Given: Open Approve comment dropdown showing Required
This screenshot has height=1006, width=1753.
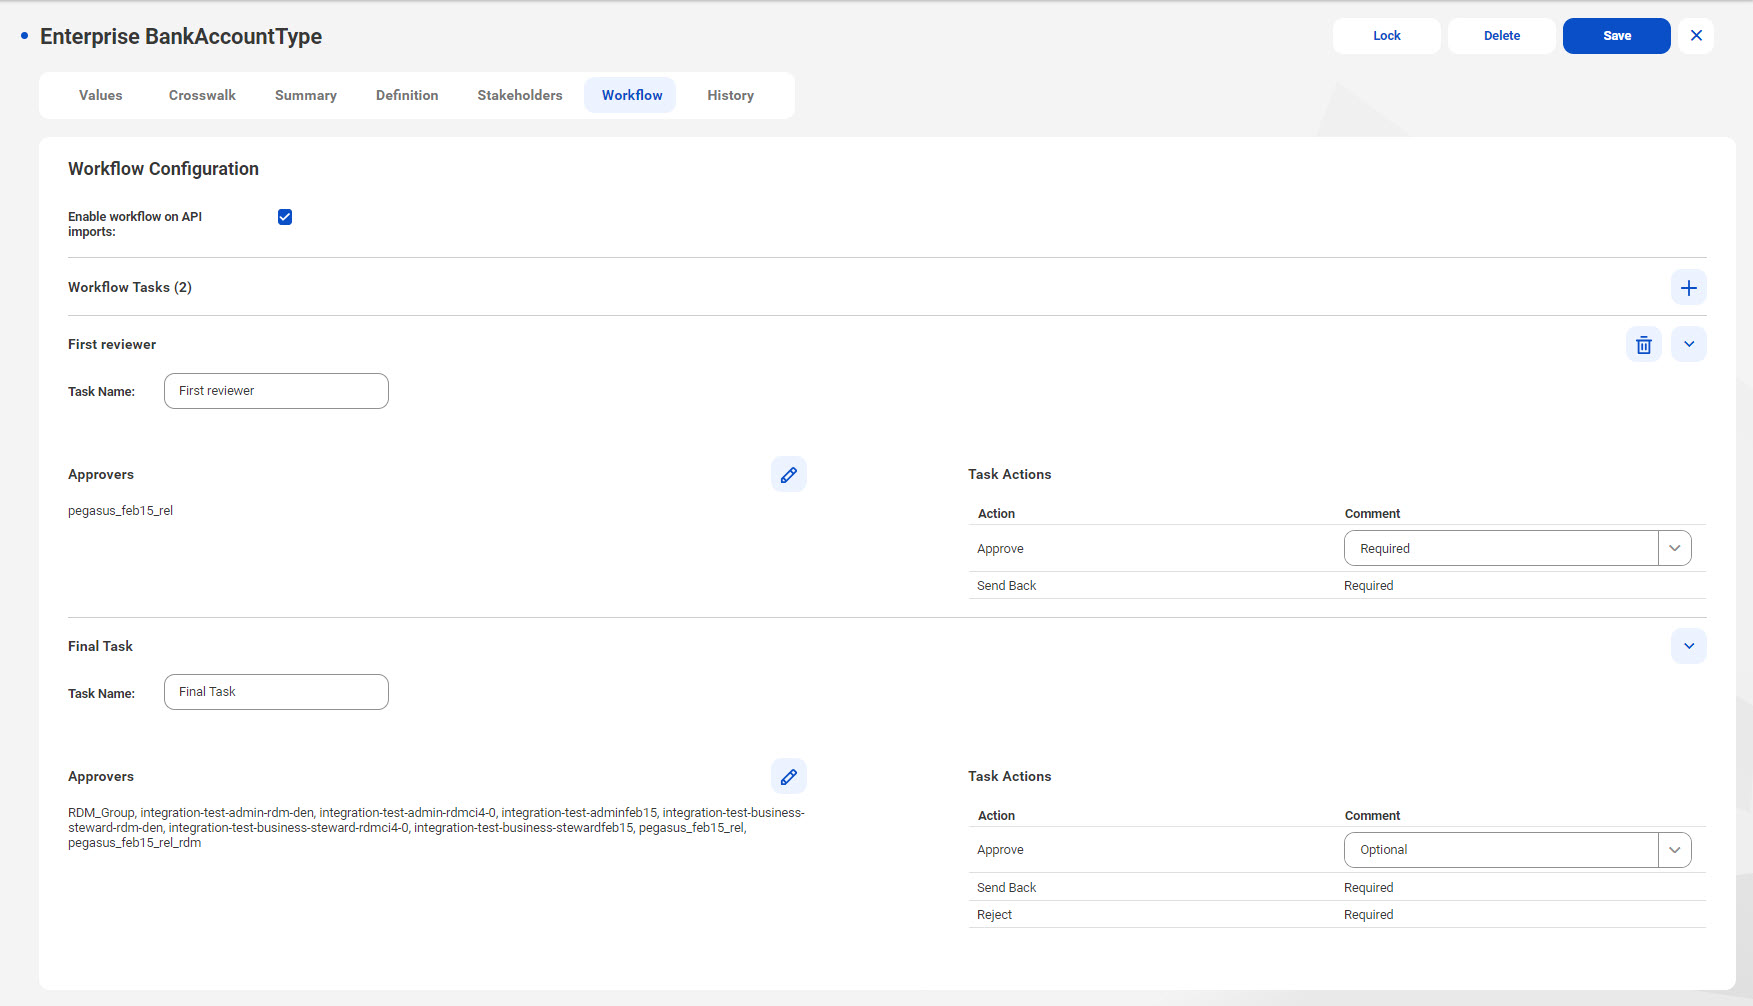Looking at the screenshot, I should coord(1517,548).
